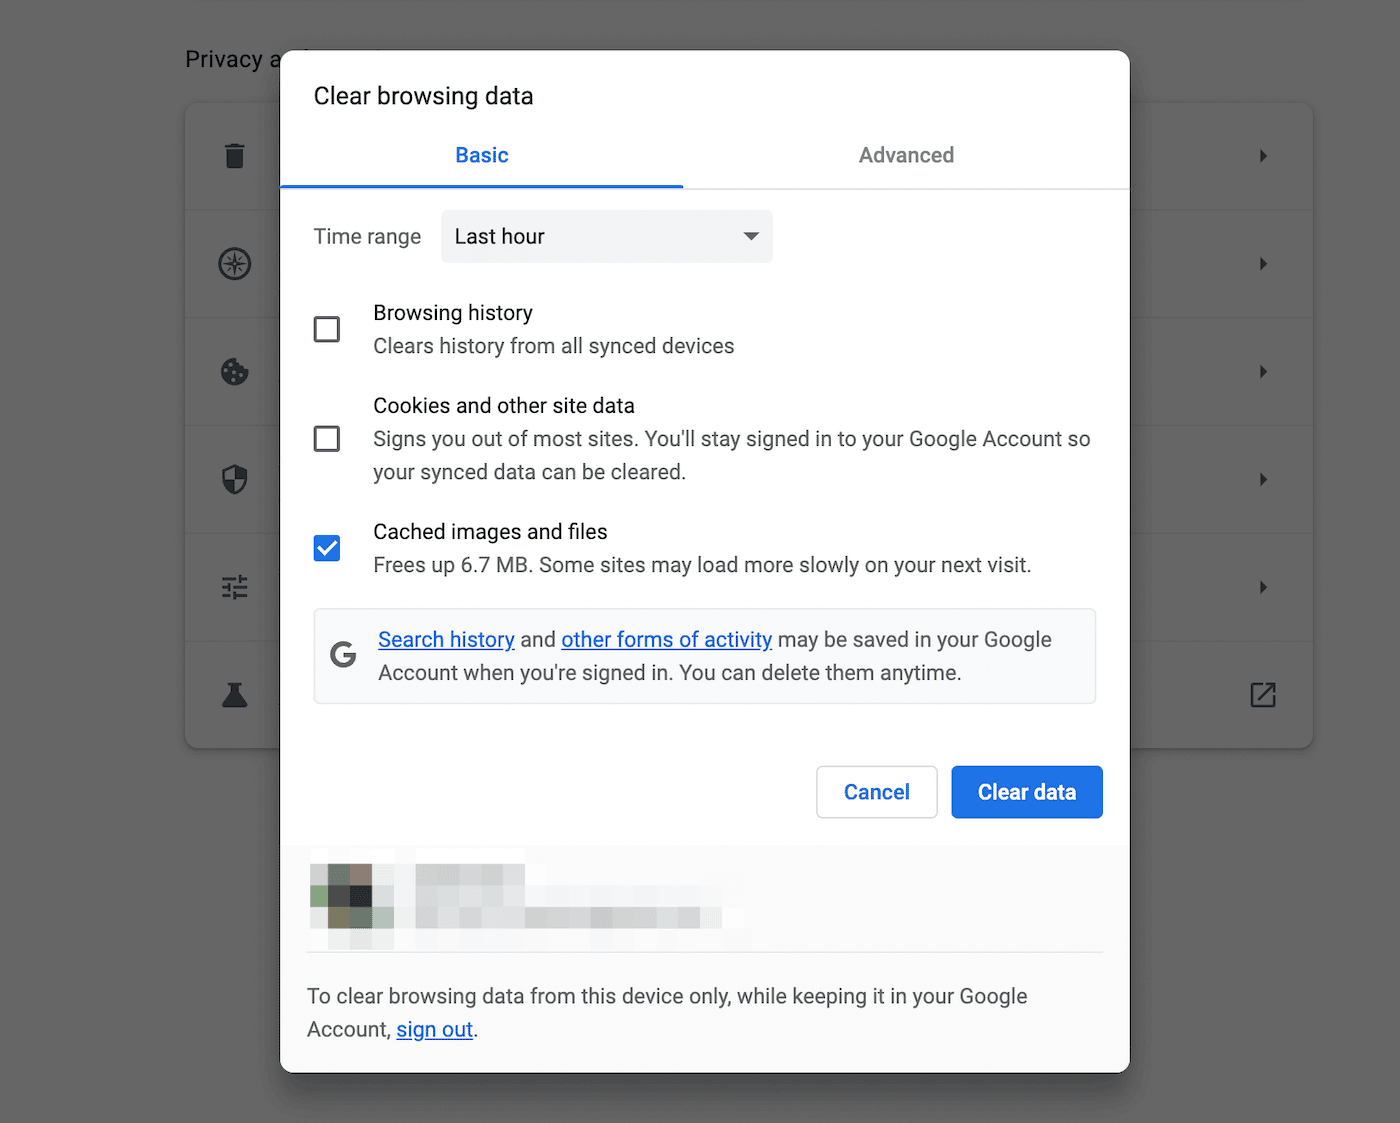This screenshot has width=1400, height=1123.
Task: Uncheck Cached images and files
Action: (326, 547)
